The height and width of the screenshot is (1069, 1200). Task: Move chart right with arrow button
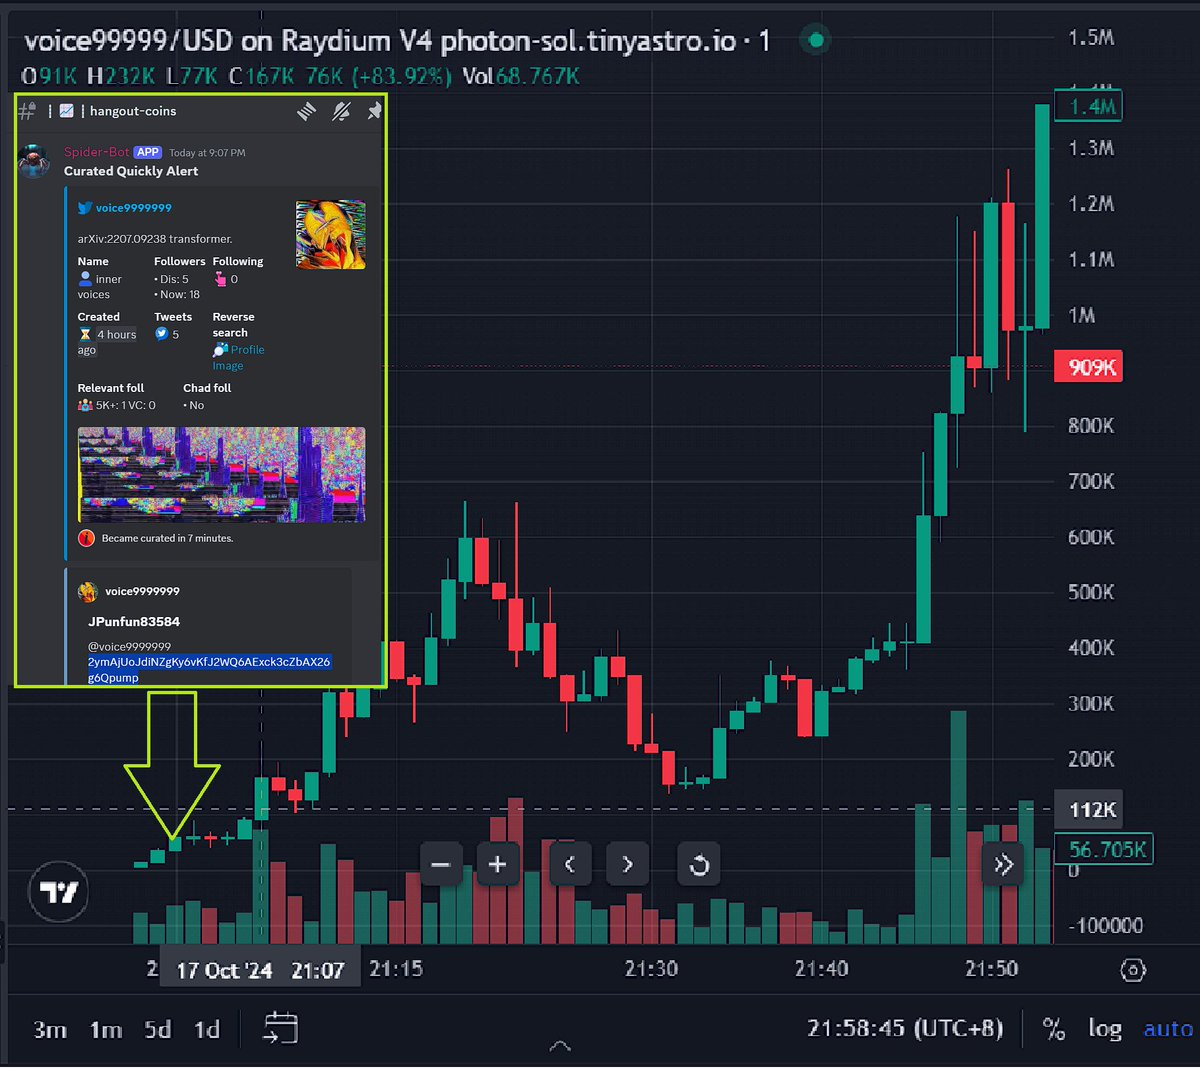tap(627, 864)
